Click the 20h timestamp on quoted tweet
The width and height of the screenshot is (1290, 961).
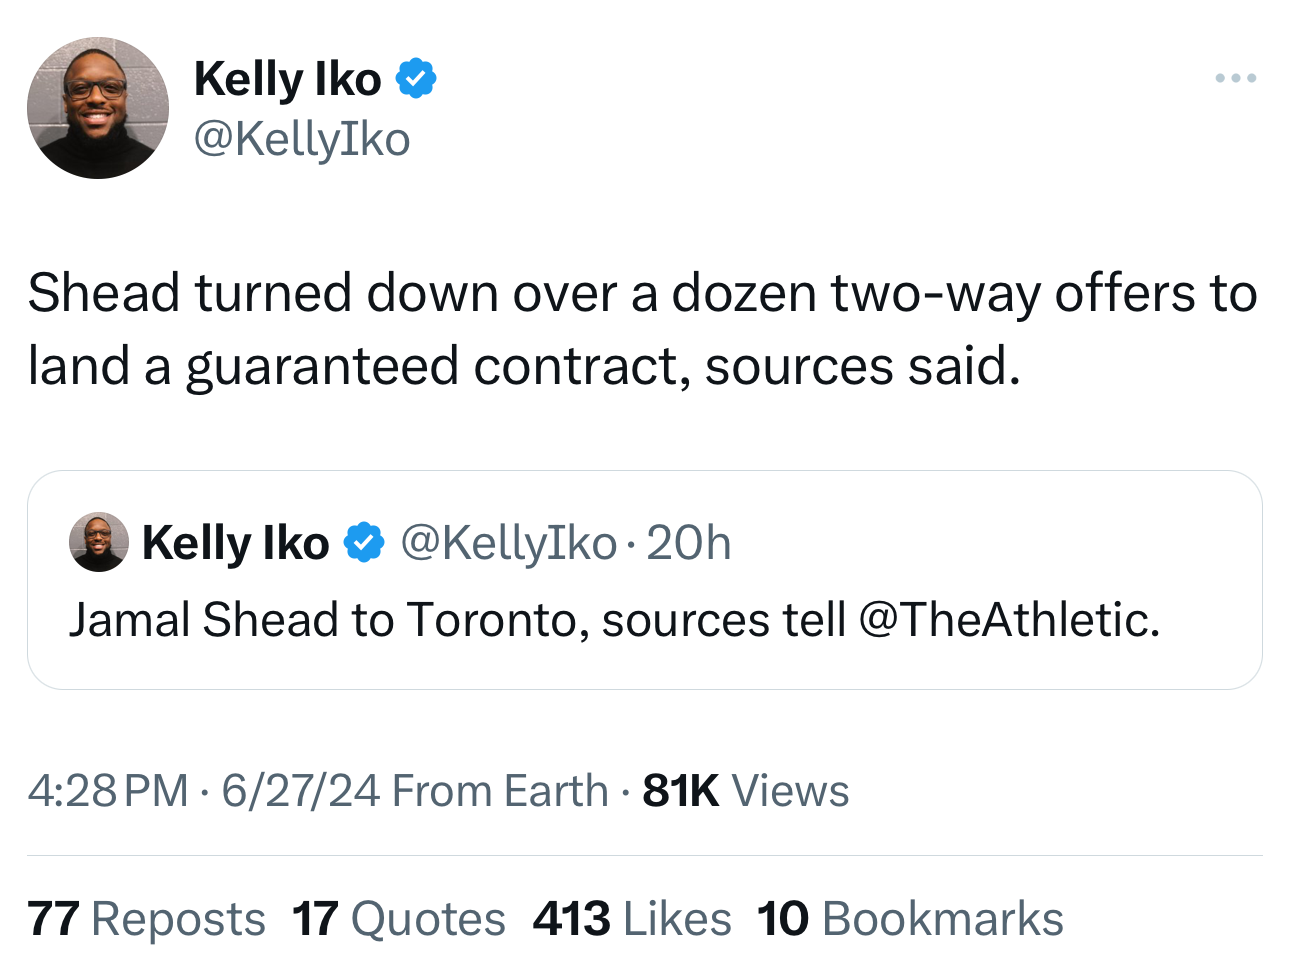pyautogui.click(x=689, y=543)
